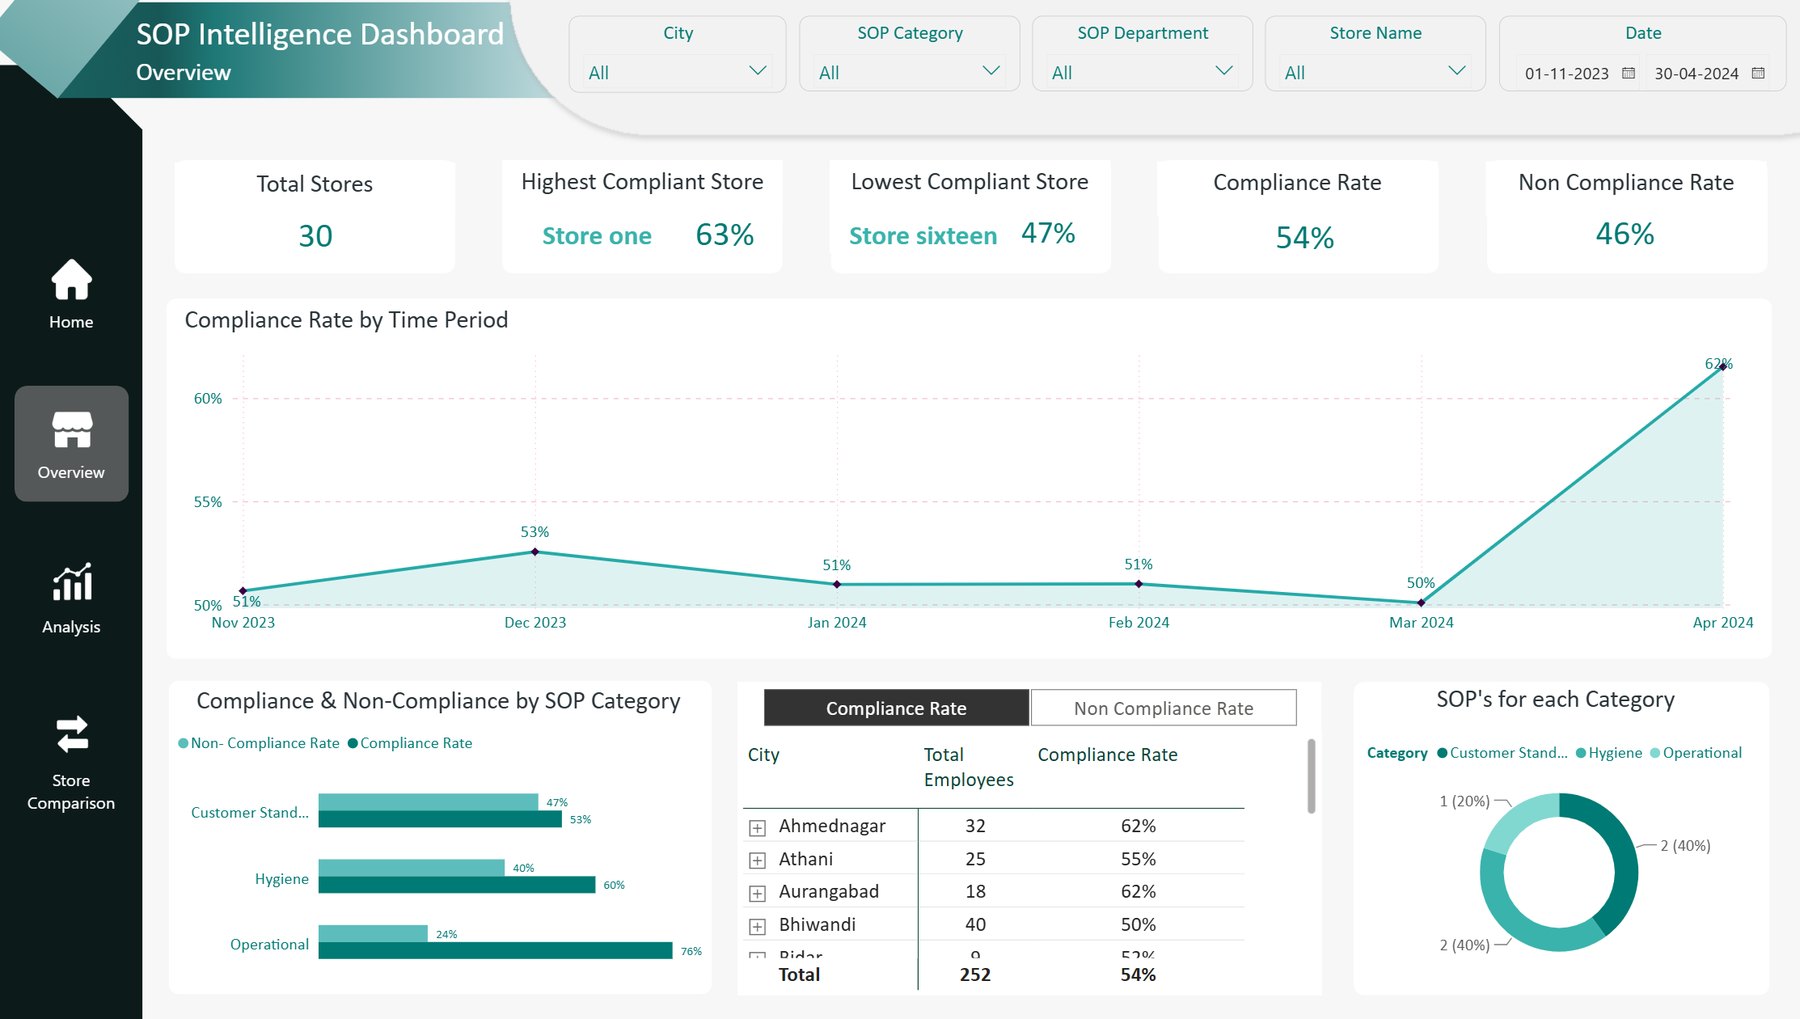
Task: Click the start date 01-11-2023 field
Action: pos(1566,73)
